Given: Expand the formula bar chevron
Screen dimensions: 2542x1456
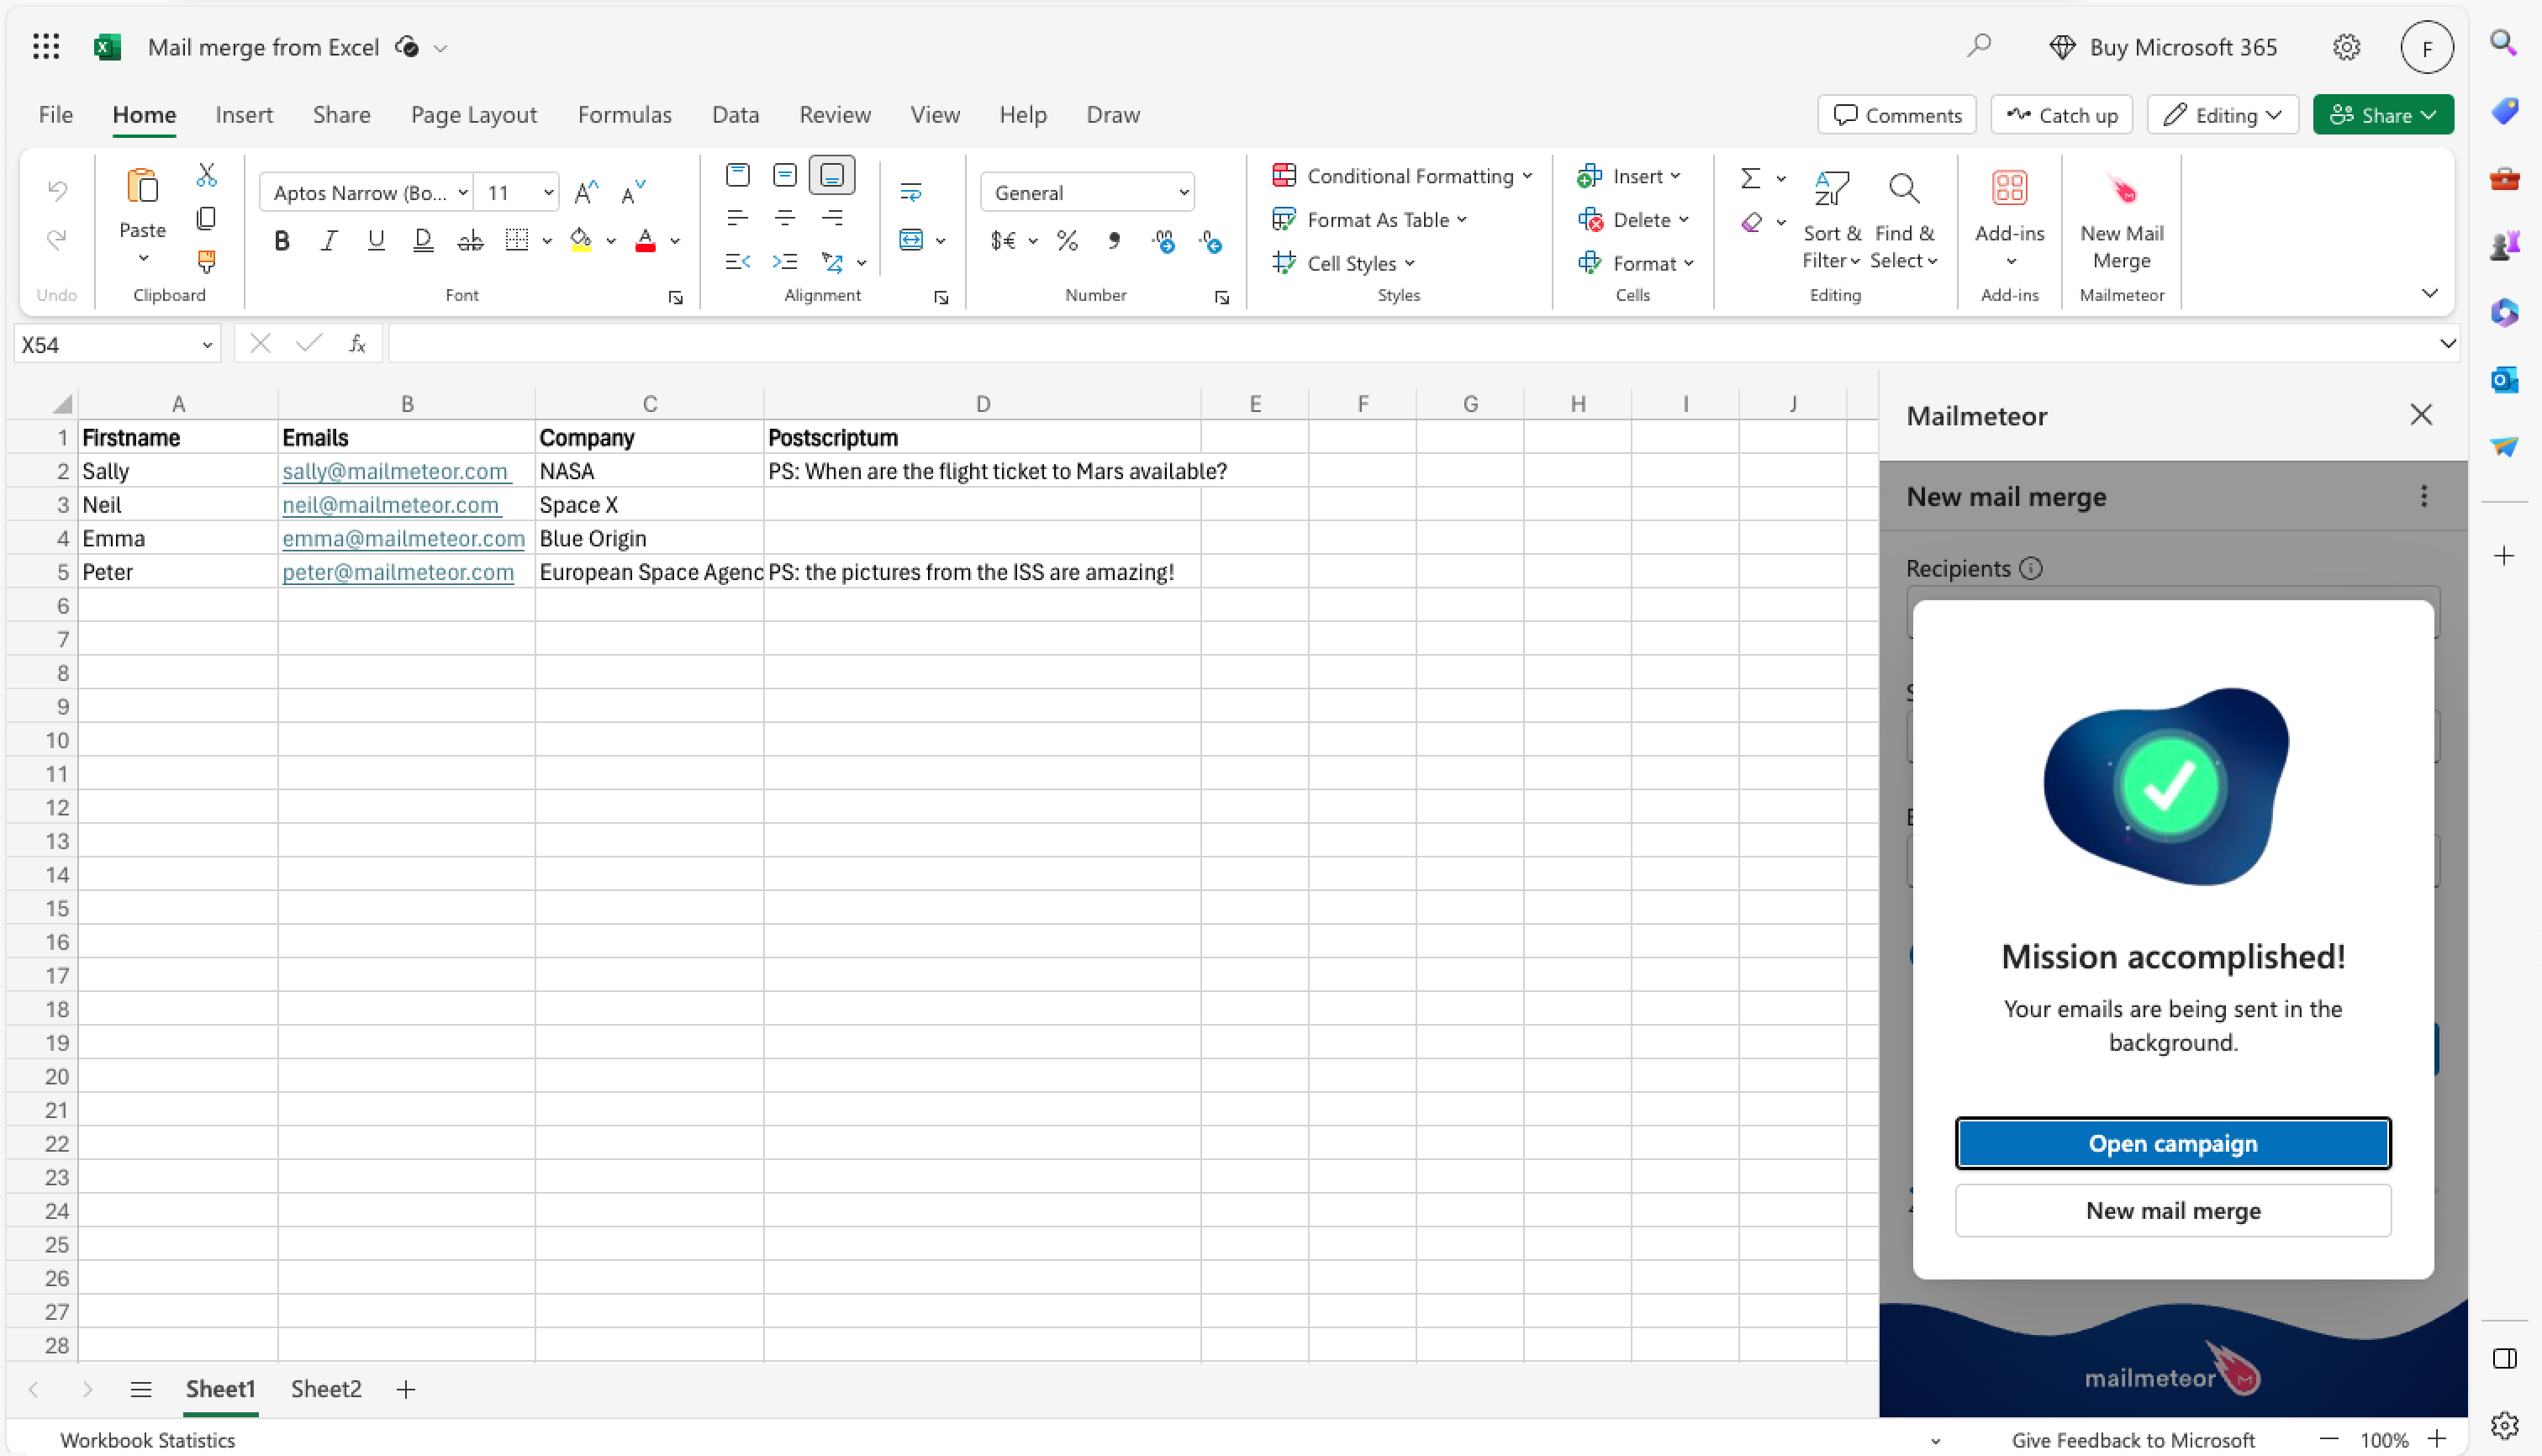Looking at the screenshot, I should 2446,343.
